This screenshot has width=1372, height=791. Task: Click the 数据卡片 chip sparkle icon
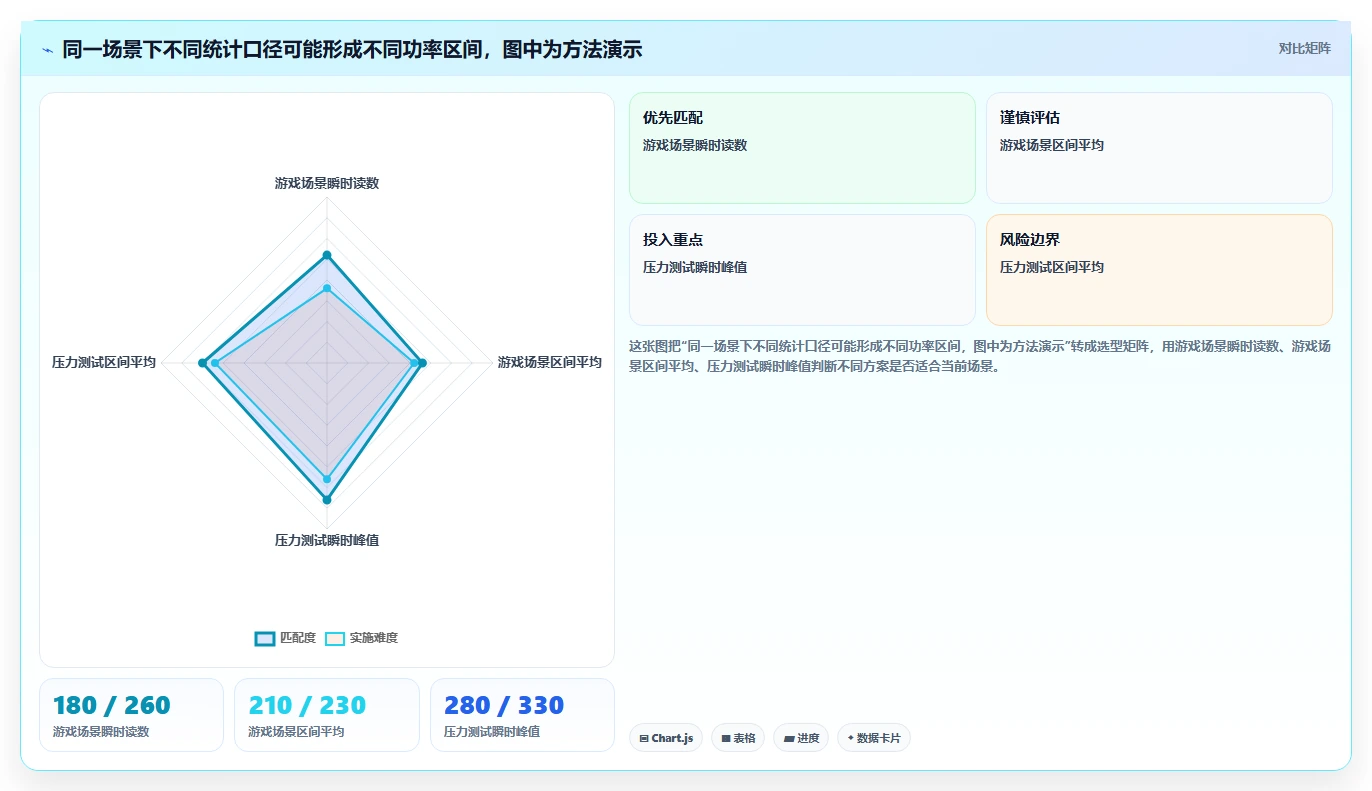click(850, 738)
